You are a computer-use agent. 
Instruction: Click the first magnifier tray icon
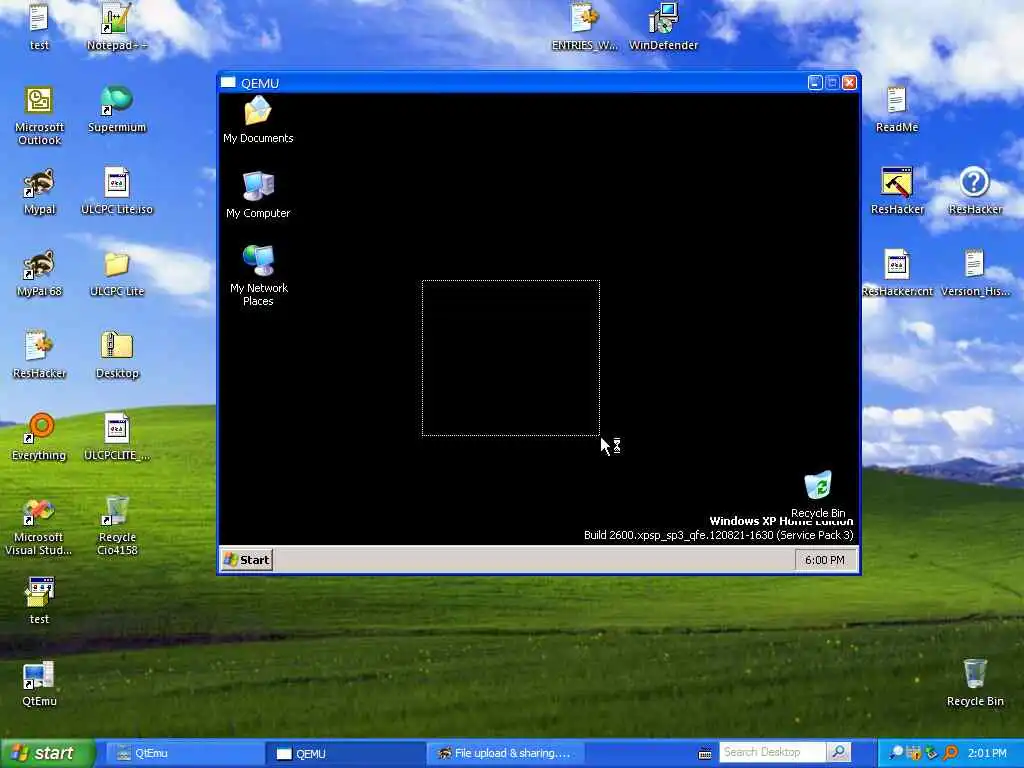click(x=897, y=753)
